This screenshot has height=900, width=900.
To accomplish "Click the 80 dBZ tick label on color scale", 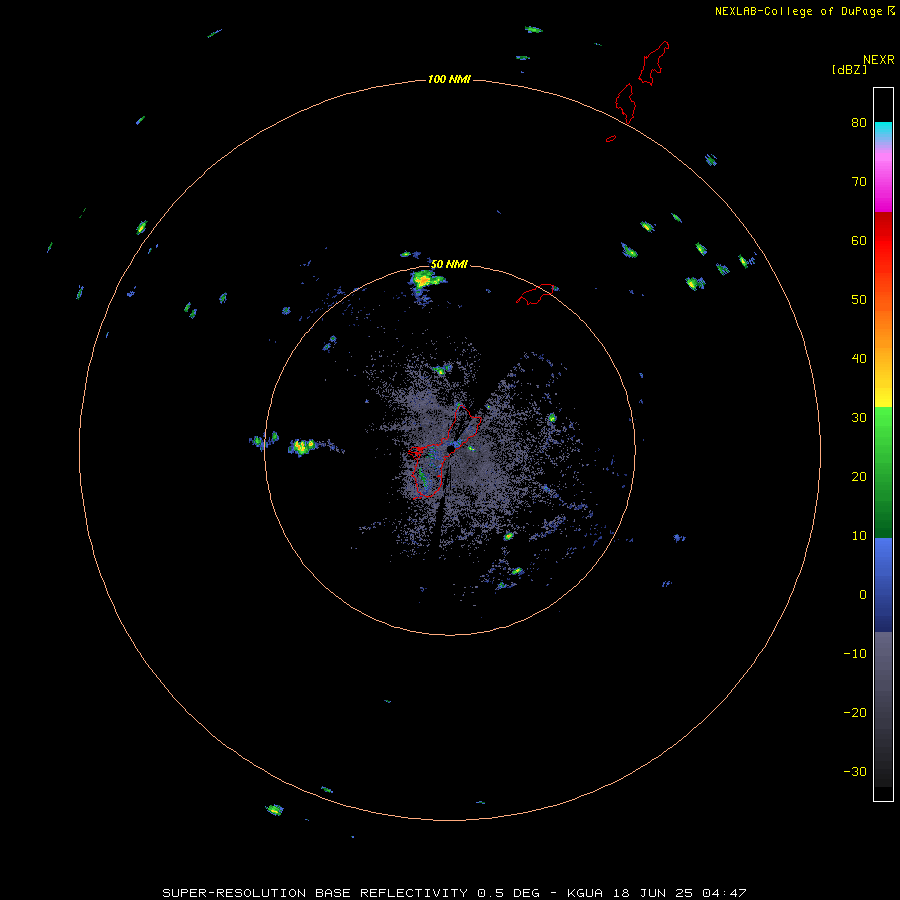I will click(859, 122).
